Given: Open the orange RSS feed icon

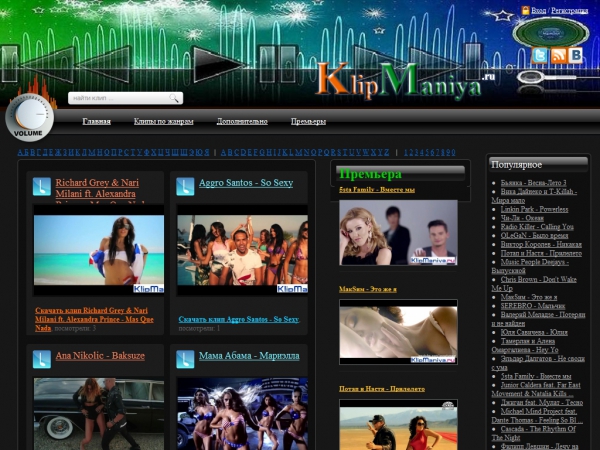Looking at the screenshot, I should pyautogui.click(x=558, y=56).
